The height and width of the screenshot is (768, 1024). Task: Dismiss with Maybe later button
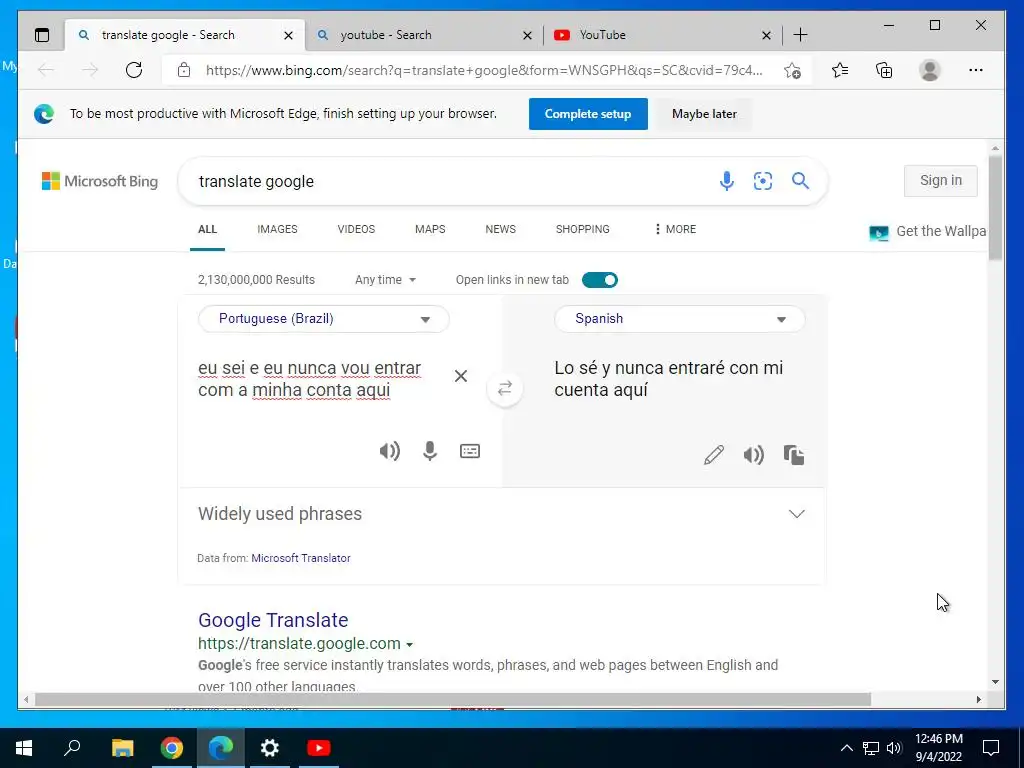704,114
